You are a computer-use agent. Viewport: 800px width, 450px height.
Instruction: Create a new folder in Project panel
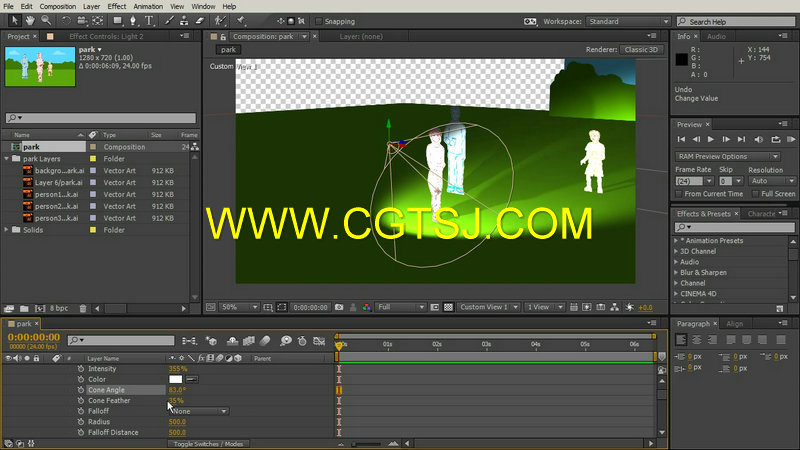click(24, 309)
